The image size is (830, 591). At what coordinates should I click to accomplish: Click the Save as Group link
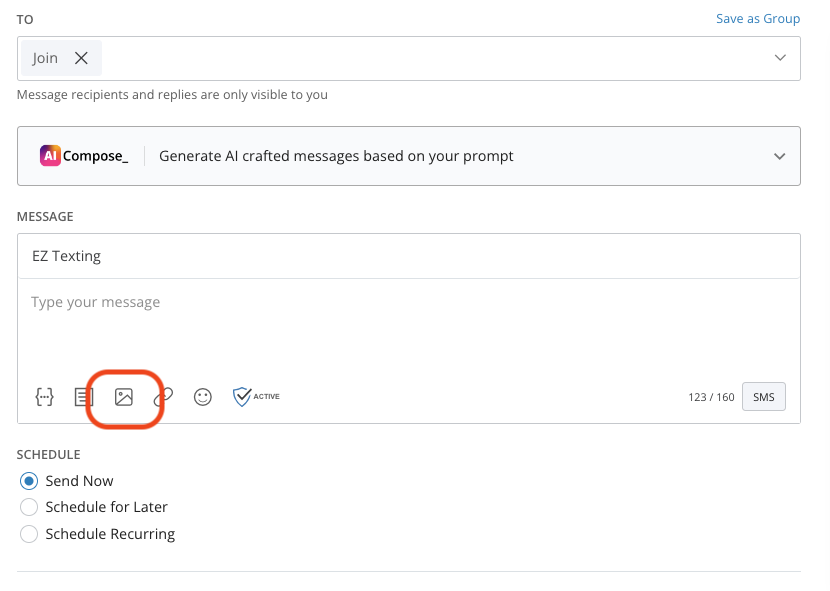[758, 18]
